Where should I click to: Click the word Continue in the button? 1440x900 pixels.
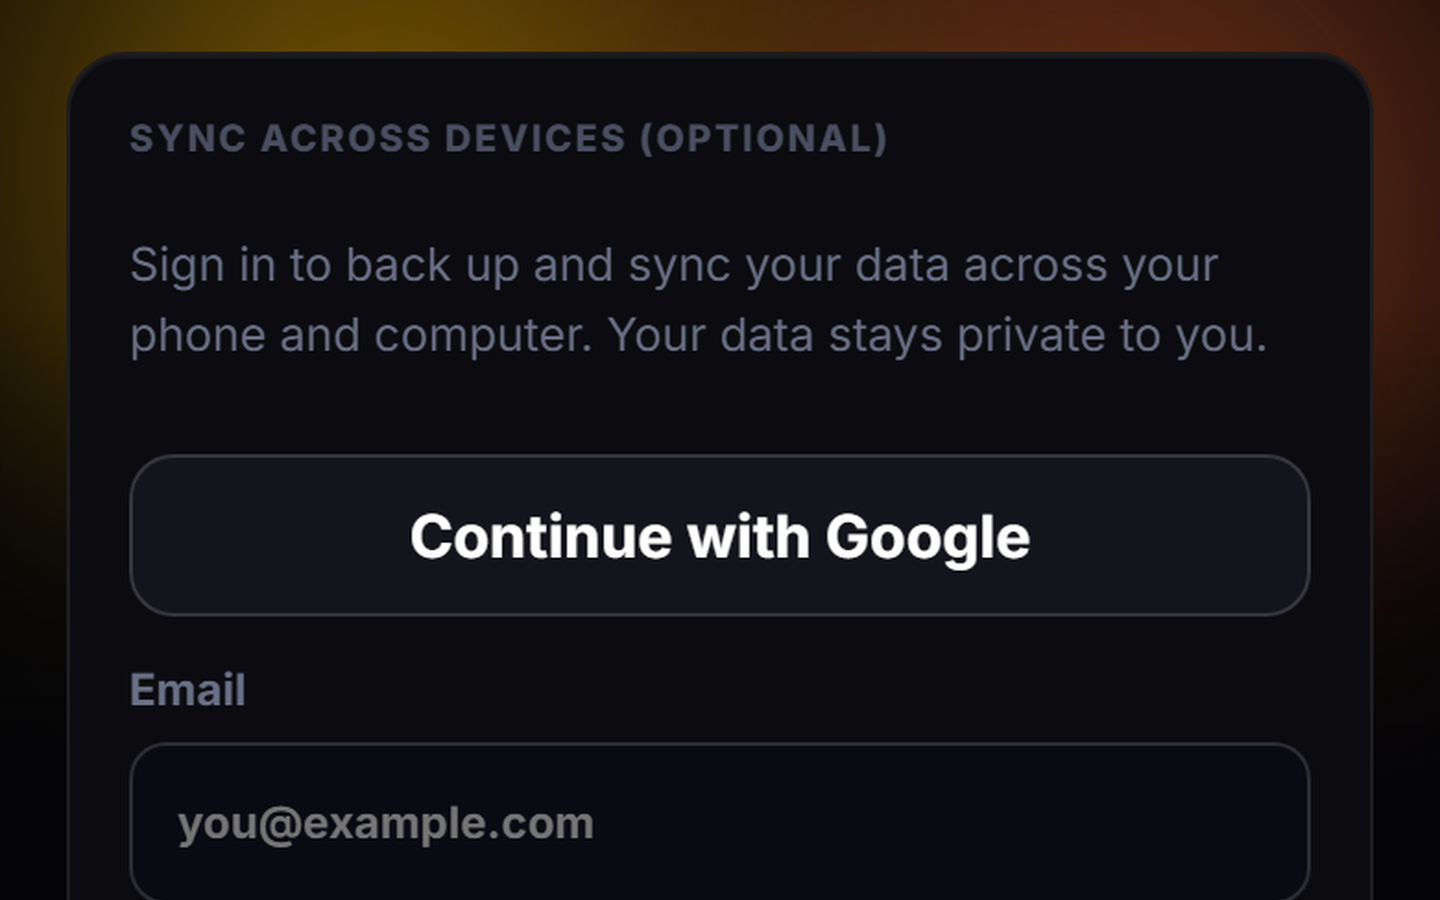(x=540, y=536)
